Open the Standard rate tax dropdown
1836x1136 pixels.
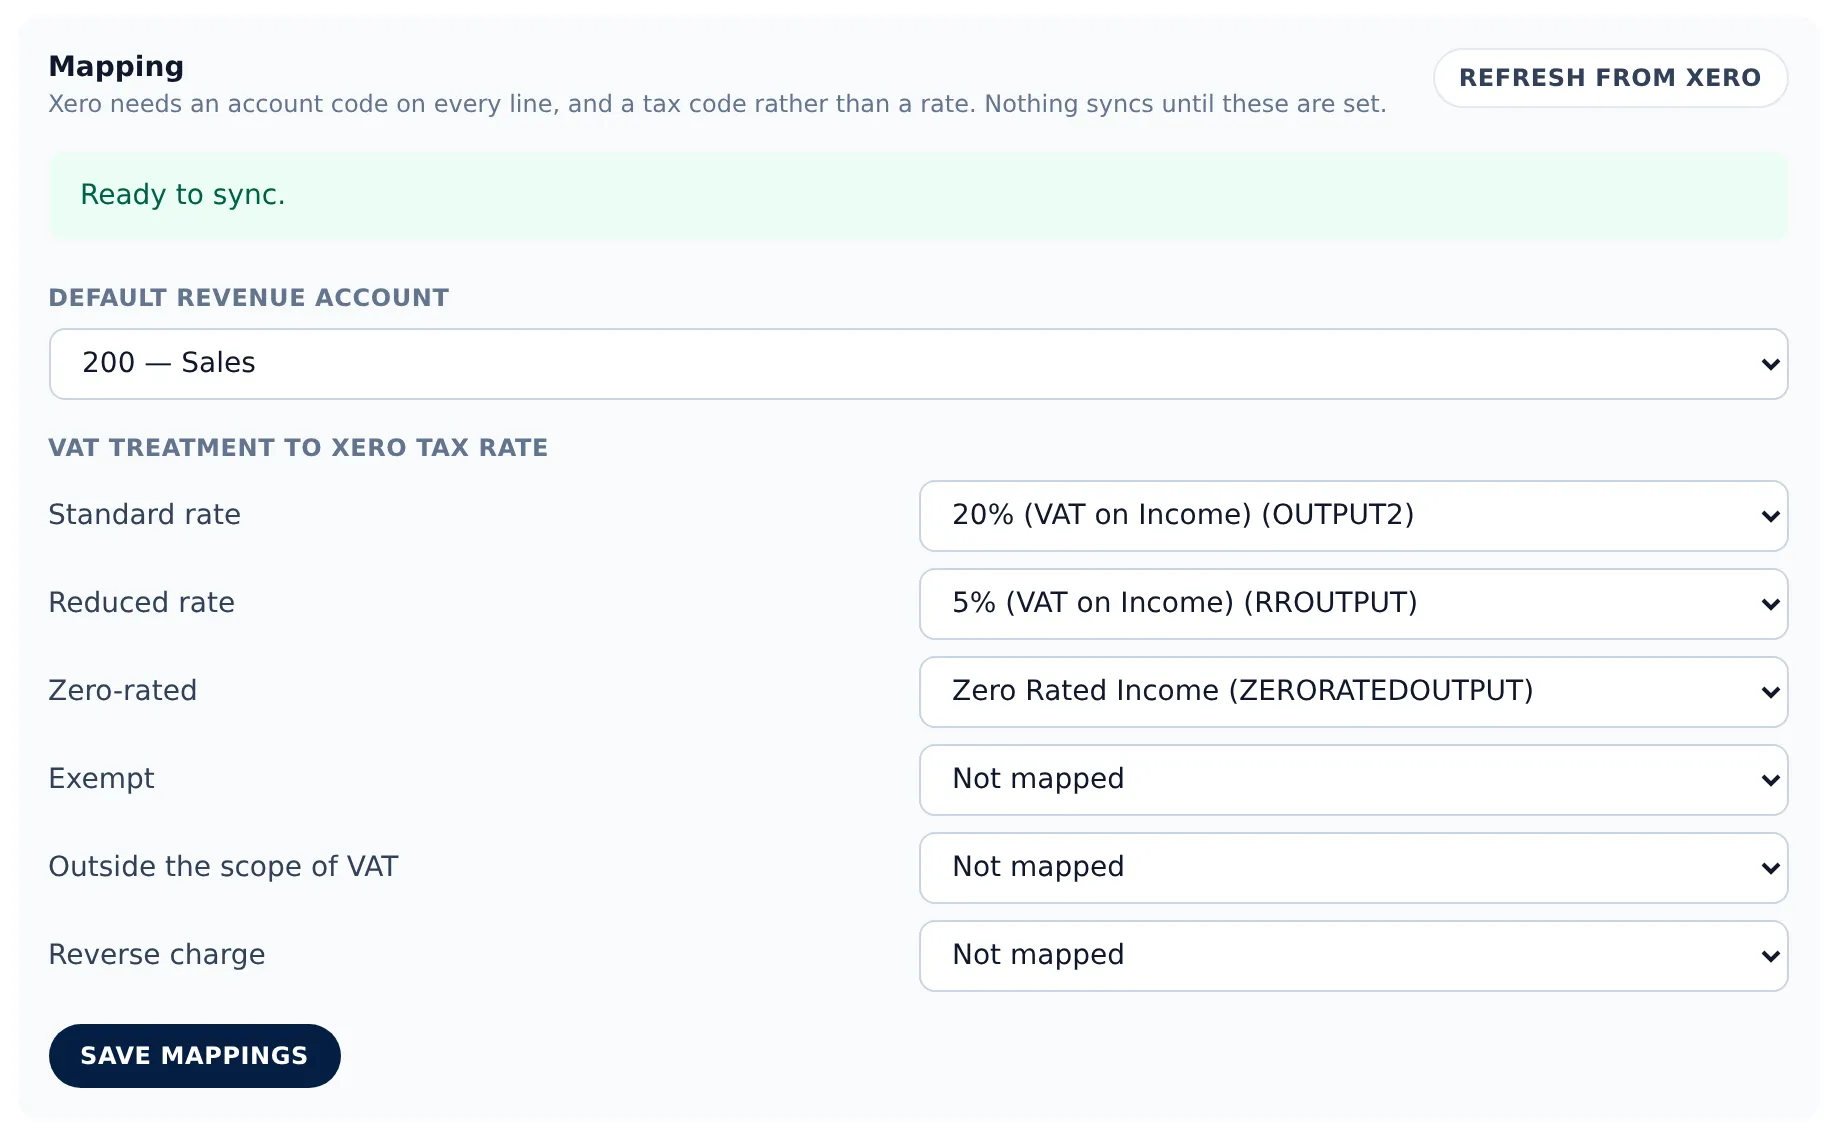coord(1353,516)
